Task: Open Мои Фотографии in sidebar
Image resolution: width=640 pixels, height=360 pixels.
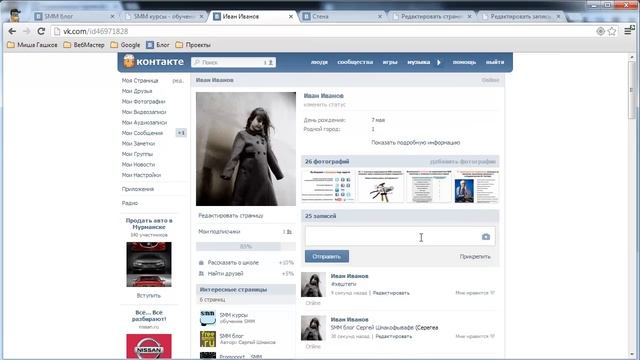Action: [143, 102]
